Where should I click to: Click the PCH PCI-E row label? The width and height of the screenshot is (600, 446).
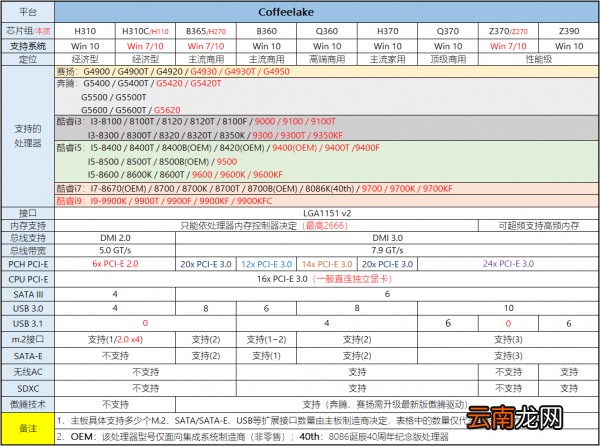pos(28,264)
